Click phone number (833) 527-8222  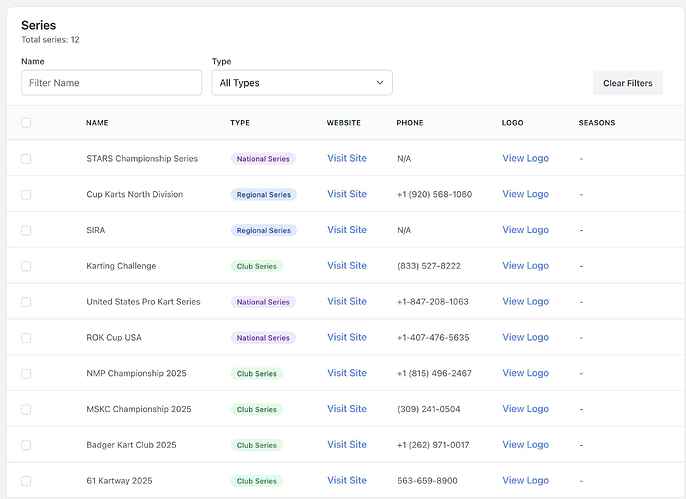429,266
